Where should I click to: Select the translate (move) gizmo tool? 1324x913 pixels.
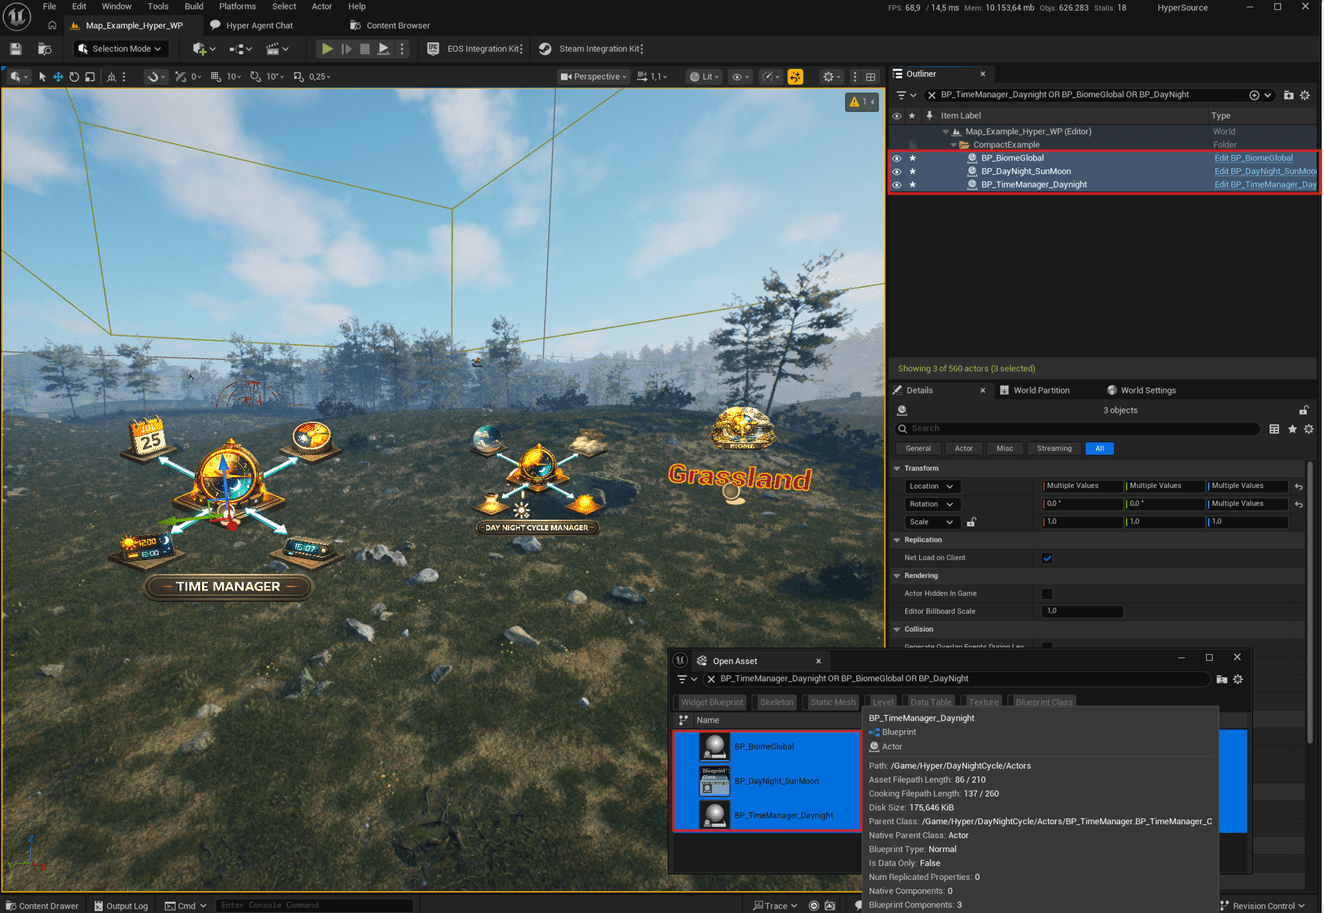(58, 76)
